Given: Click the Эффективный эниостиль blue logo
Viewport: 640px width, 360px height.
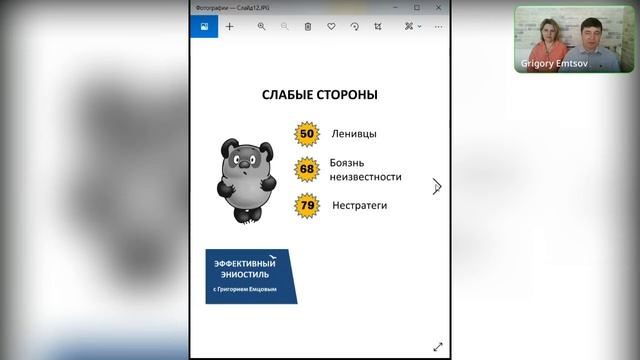Looking at the screenshot, I should (x=251, y=276).
